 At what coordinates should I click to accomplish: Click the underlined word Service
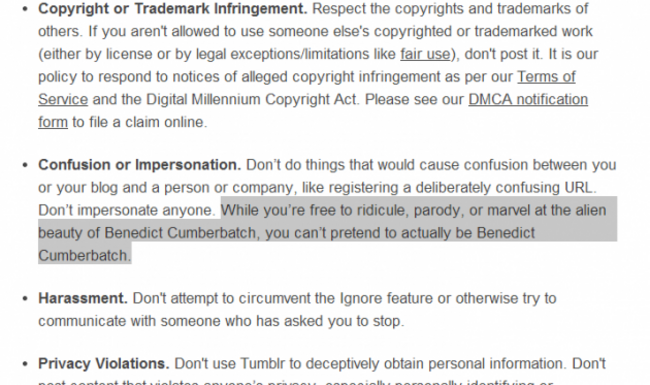63,99
